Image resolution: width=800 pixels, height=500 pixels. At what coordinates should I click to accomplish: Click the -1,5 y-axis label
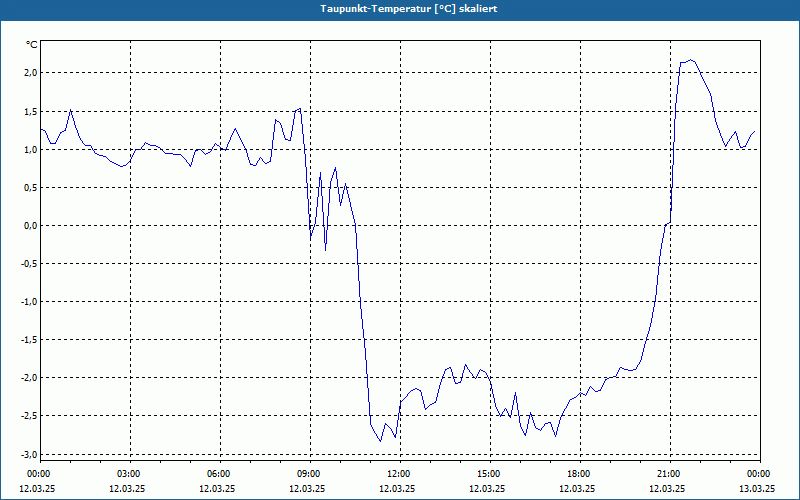point(30,340)
